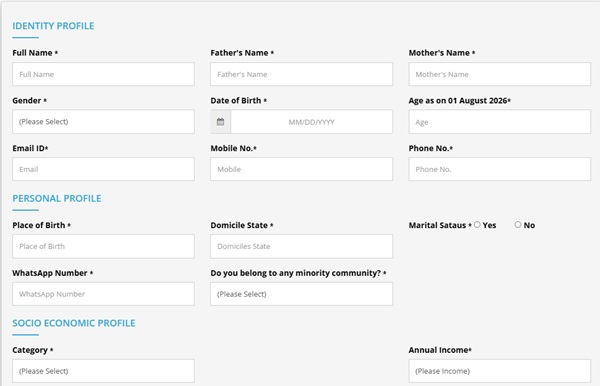Viewport: 600px width, 386px height.
Task: Click the 'Place of Birth' label
Action: tap(41, 225)
